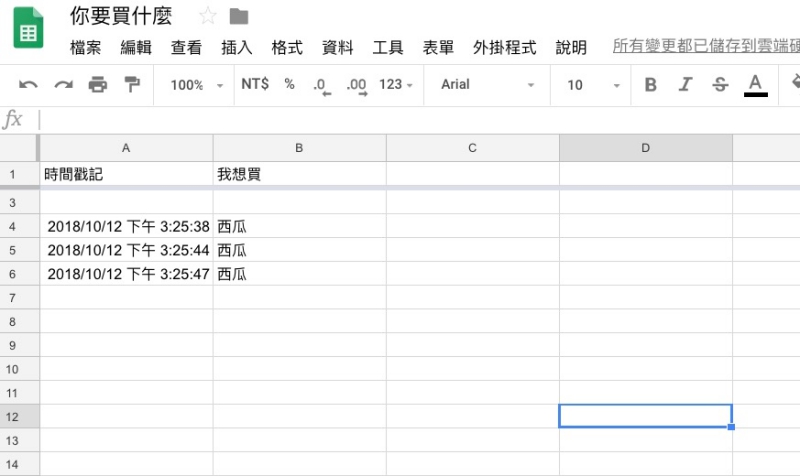Viewport: 800px width, 476px height.
Task: Click the formula bar input field
Action: click(x=400, y=120)
